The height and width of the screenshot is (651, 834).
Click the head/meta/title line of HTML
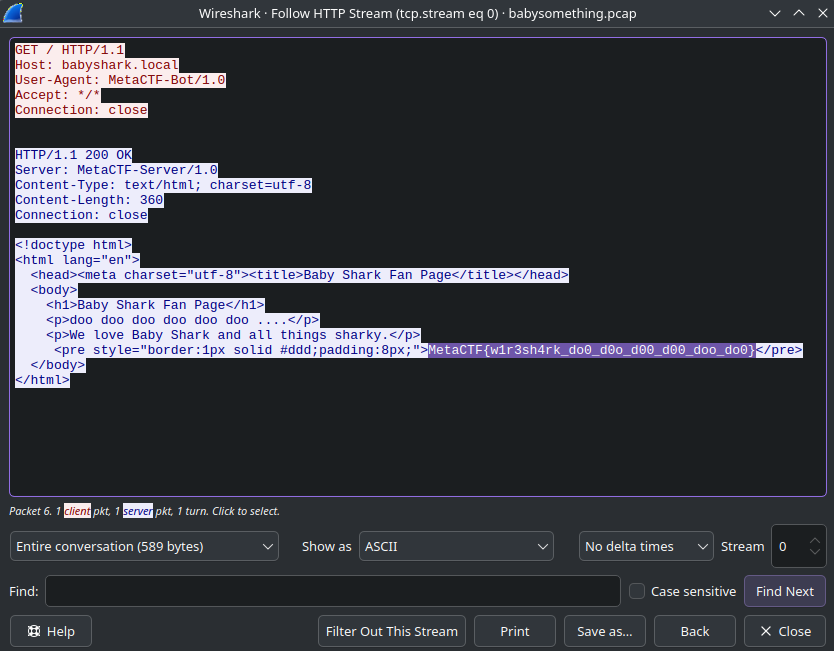299,275
